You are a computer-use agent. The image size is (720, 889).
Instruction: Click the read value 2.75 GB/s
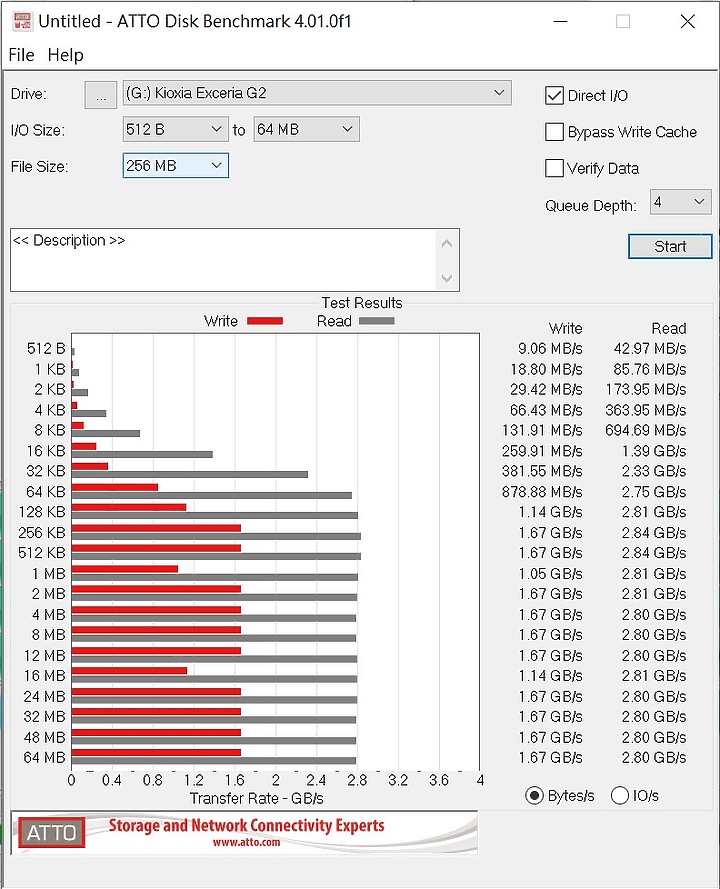654,492
